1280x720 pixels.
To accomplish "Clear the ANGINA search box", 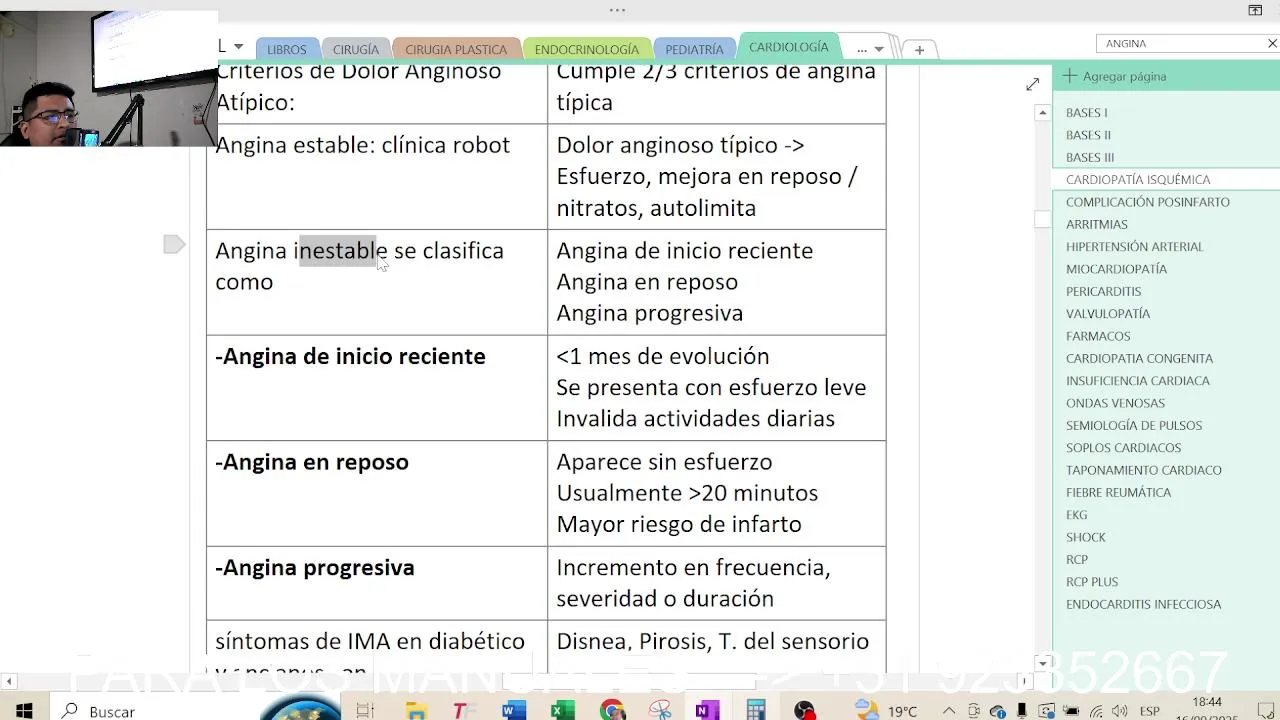I will (x=1272, y=43).
